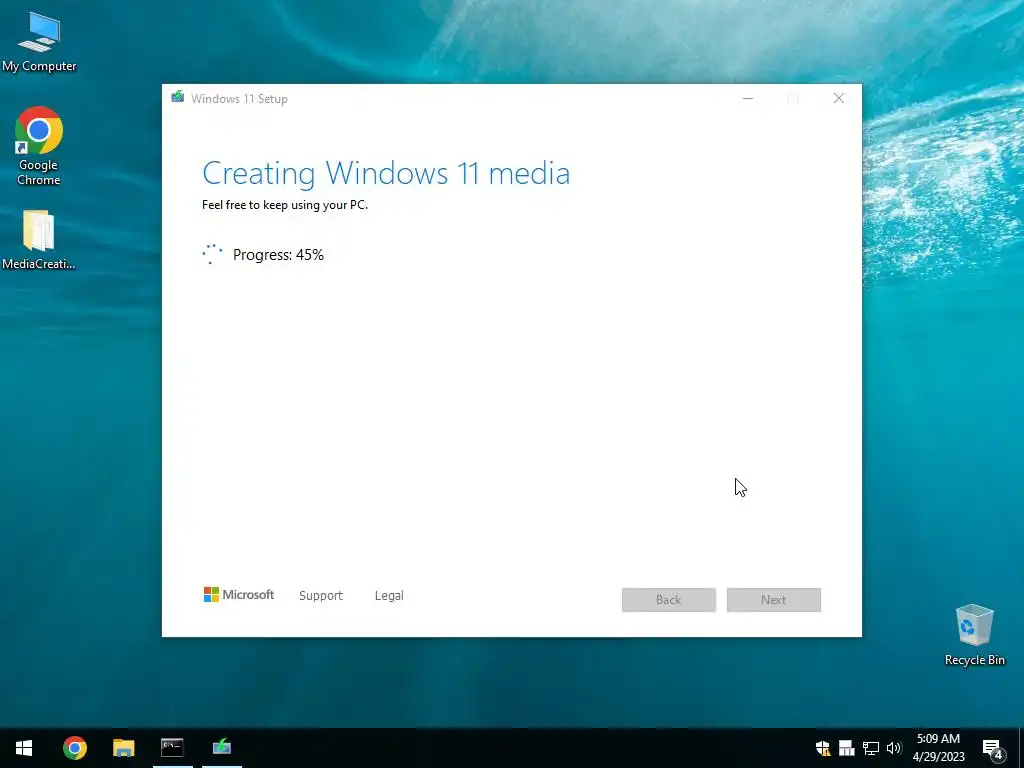Show the calendar via the 5:09 AM clock
Screen dimensions: 1024x768
tap(938, 748)
